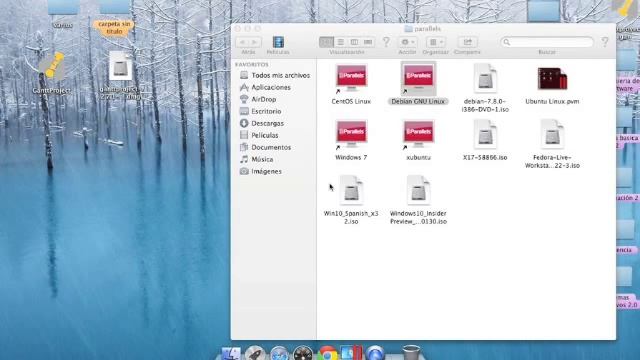Open Dashboard gauge in the Dock
Viewport: 640px width, 360px height.
[x=303, y=354]
